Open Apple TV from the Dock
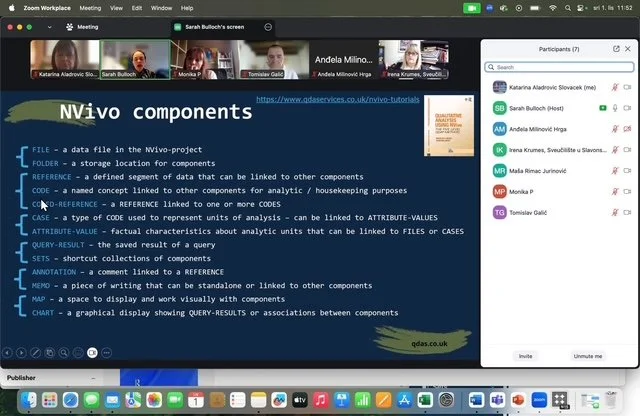640x416 pixels. click(300, 400)
